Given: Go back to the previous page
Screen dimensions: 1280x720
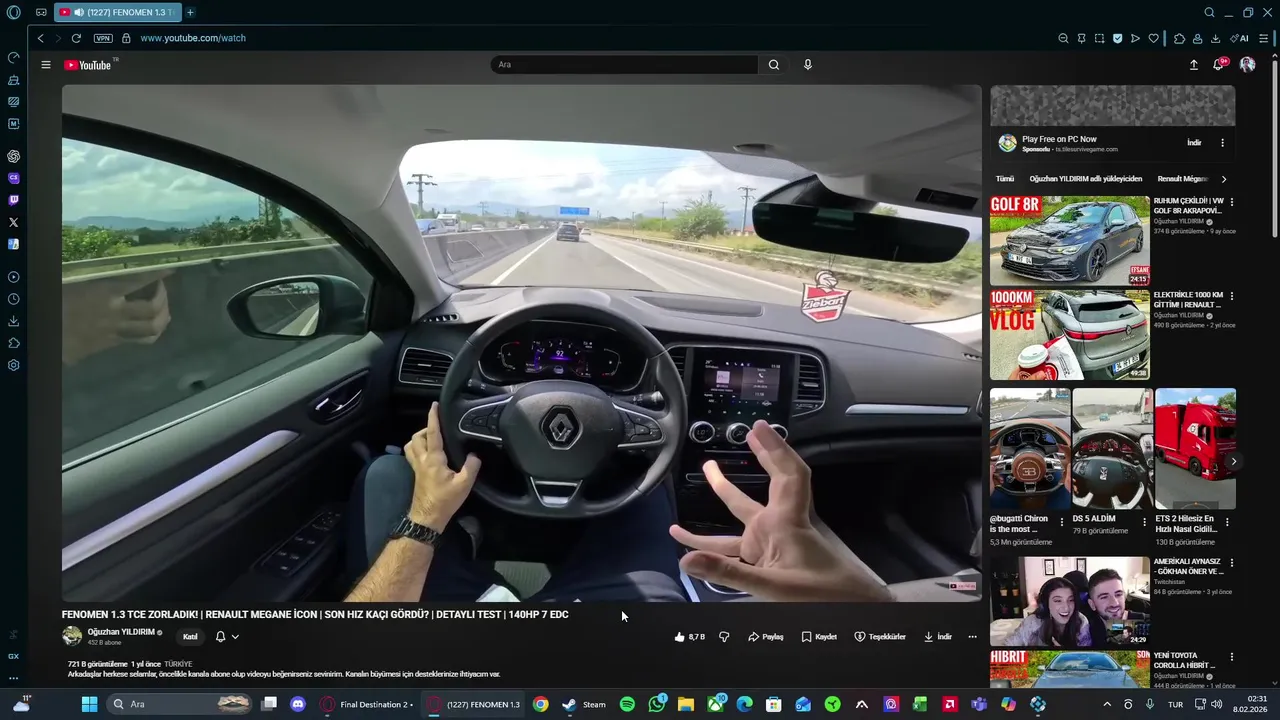Looking at the screenshot, I should pyautogui.click(x=40, y=38).
